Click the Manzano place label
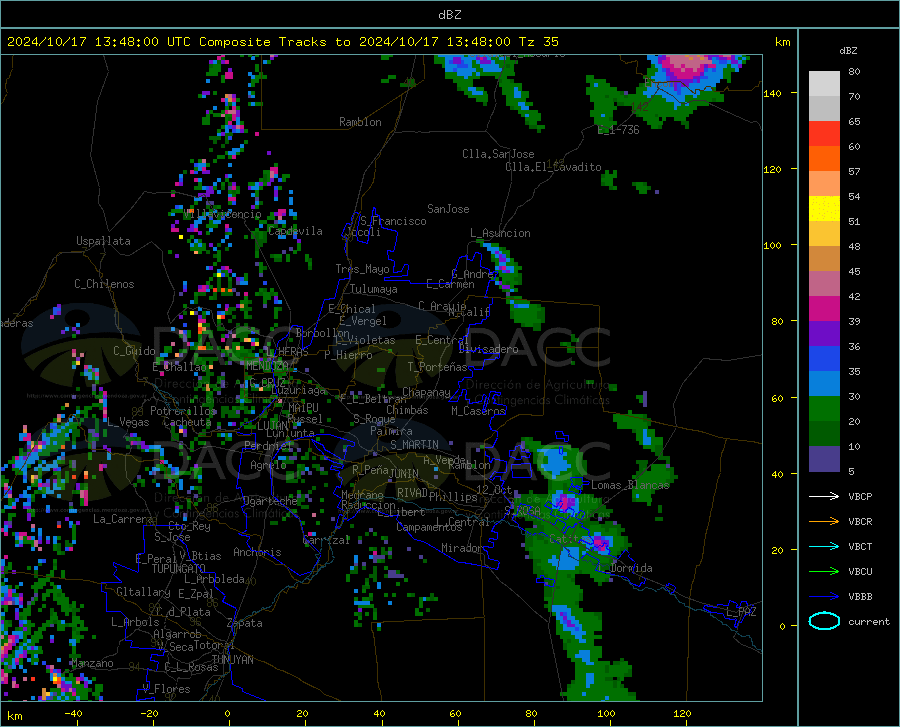The width and height of the screenshot is (900, 727). (x=92, y=663)
